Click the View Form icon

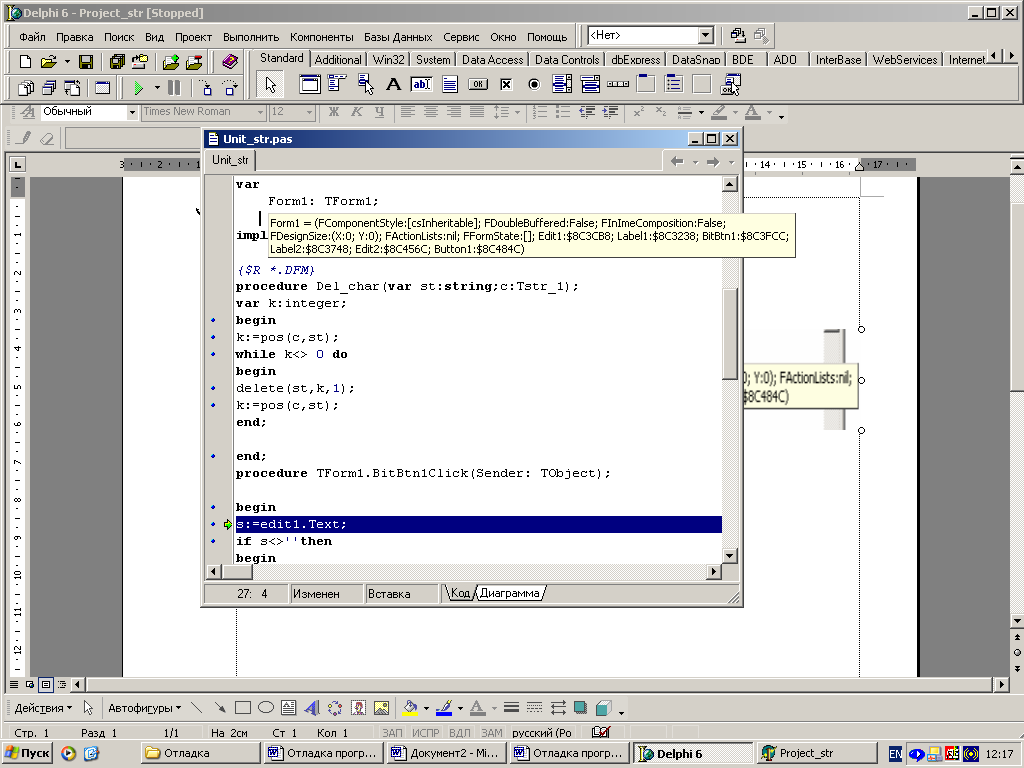click(49, 88)
